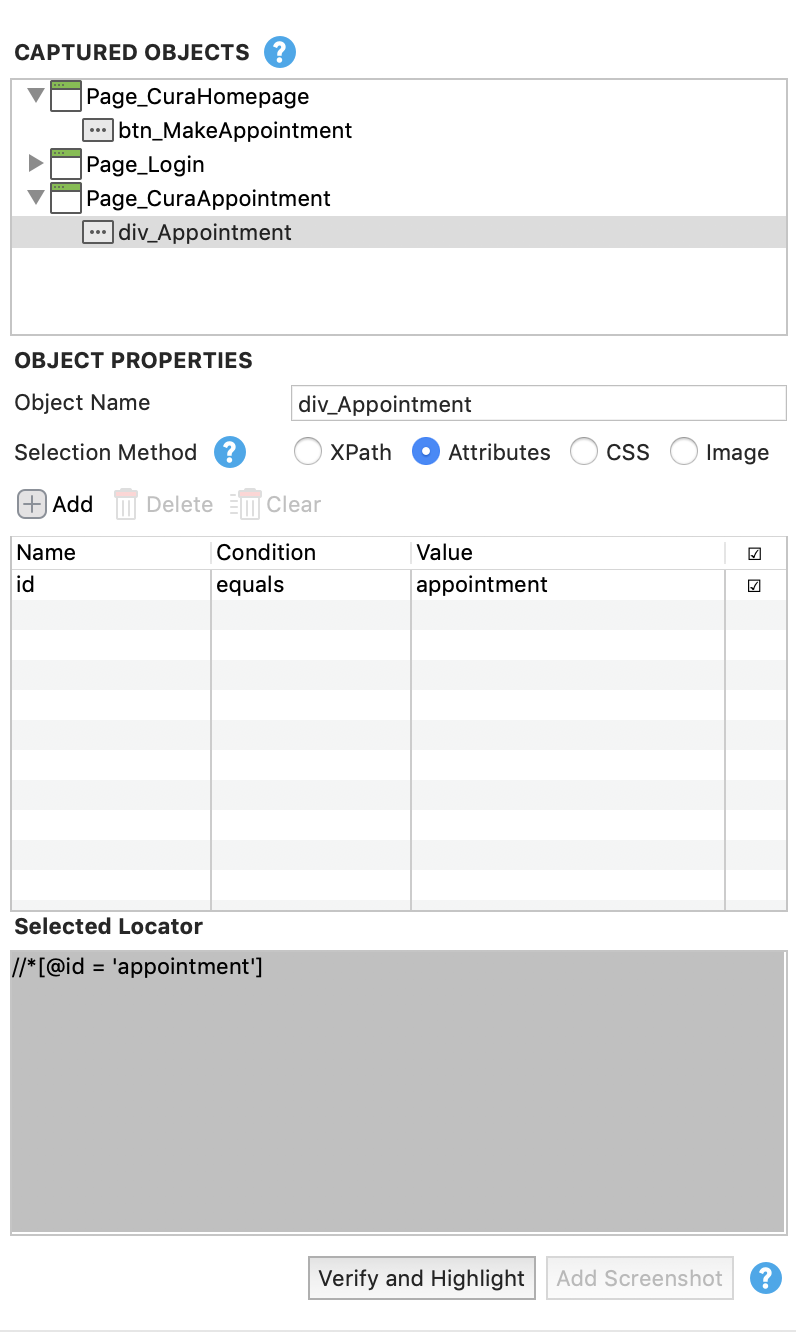796x1332 pixels.
Task: Collapse the Page_CuraAppointment tree node
Action: 36,197
